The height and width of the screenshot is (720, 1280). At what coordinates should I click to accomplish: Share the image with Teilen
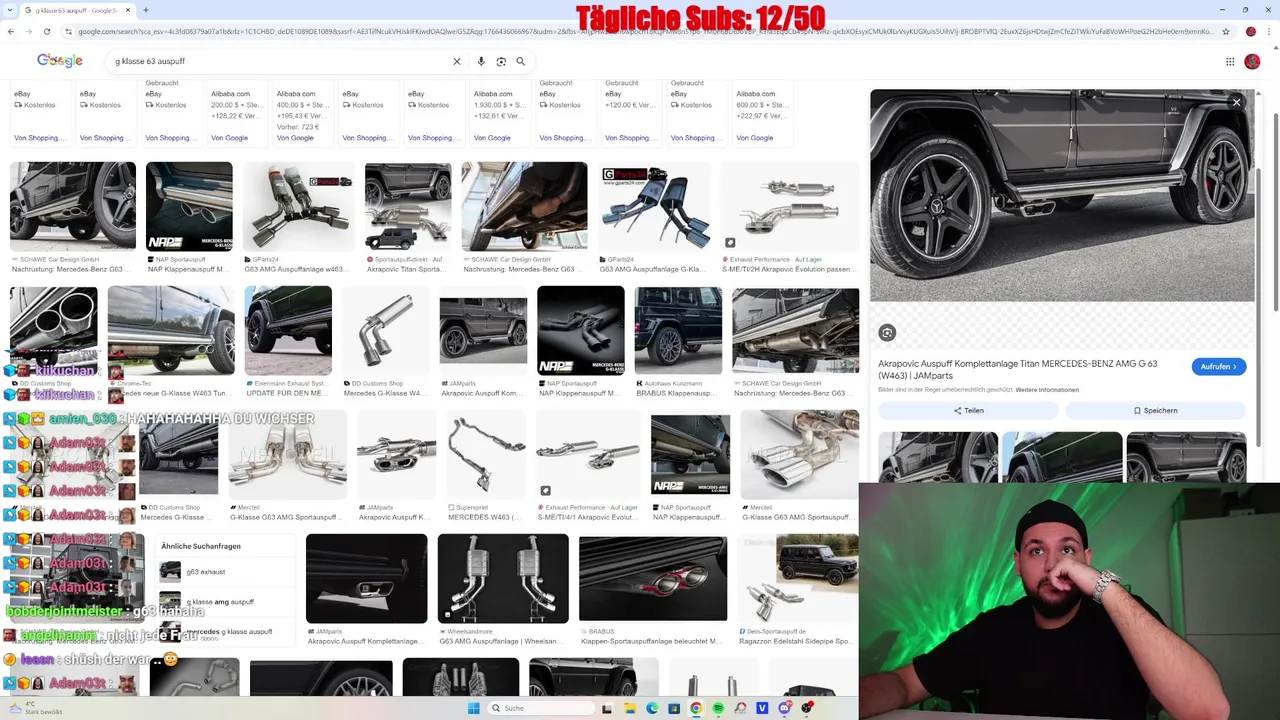click(968, 410)
